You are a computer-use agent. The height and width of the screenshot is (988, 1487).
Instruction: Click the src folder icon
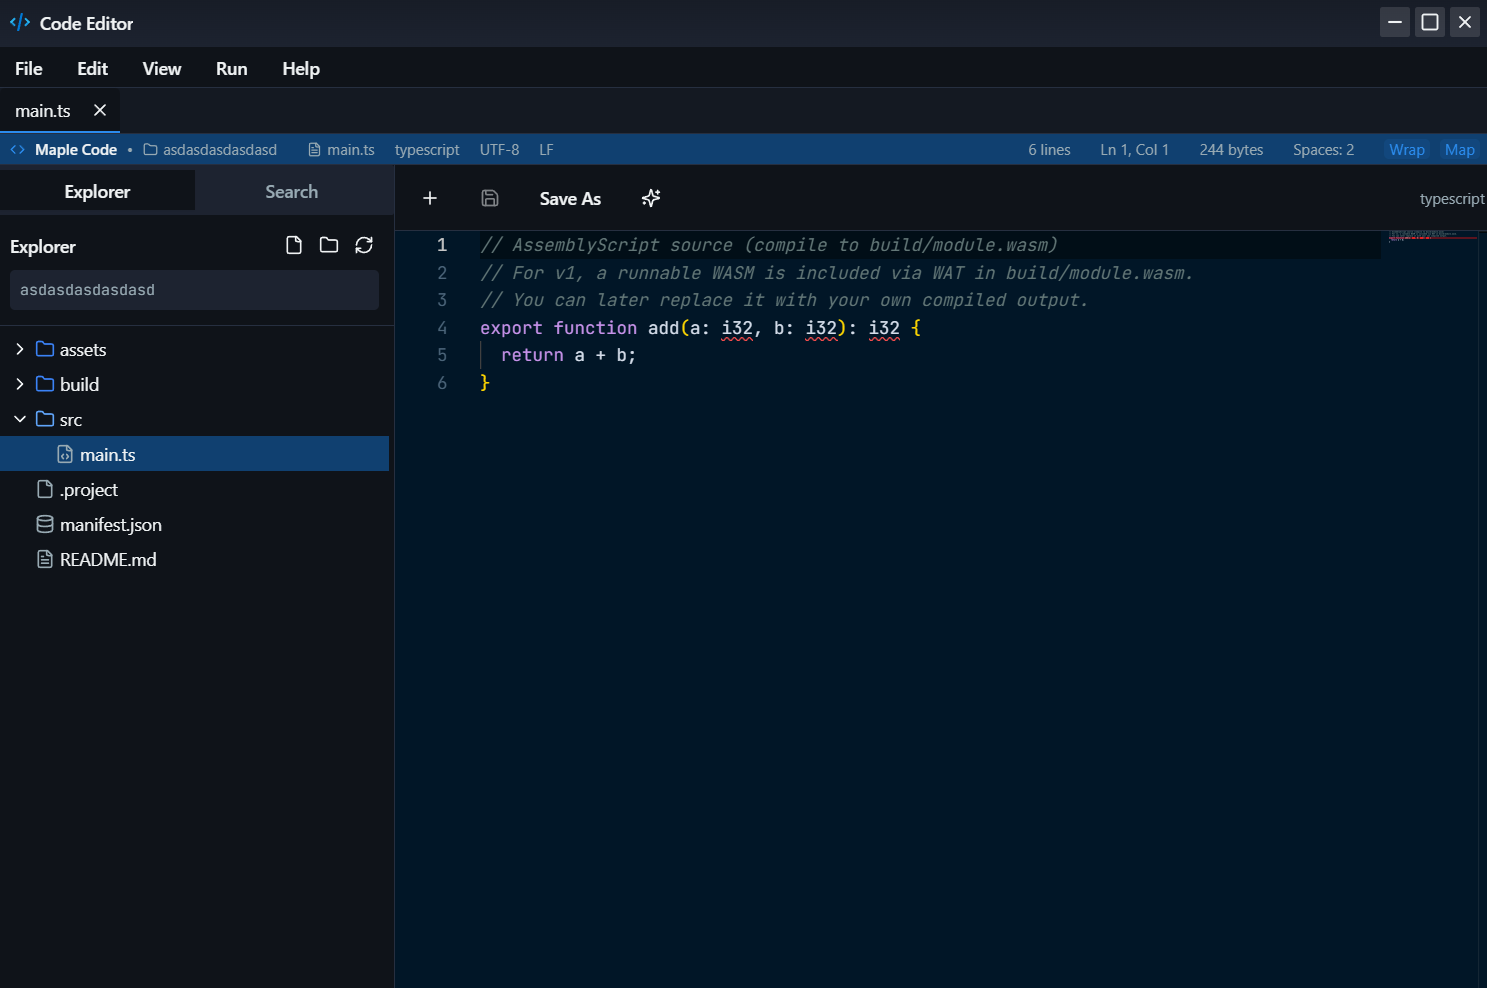click(45, 419)
